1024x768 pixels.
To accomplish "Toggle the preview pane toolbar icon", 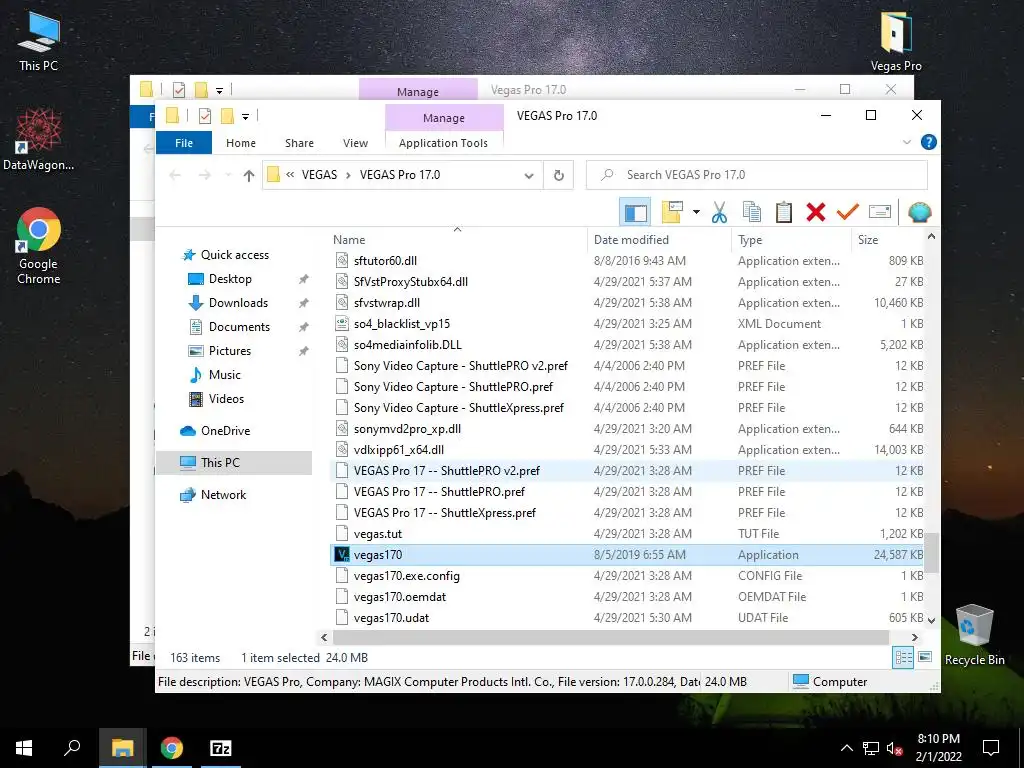I will [635, 212].
